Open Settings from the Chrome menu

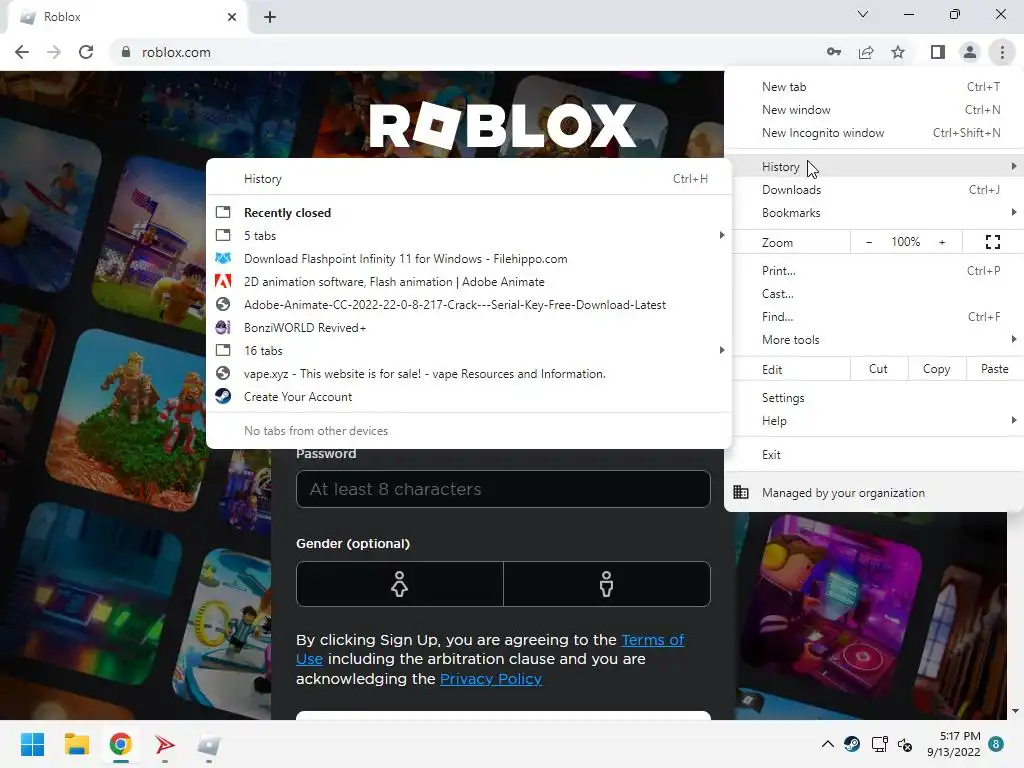(x=874, y=398)
